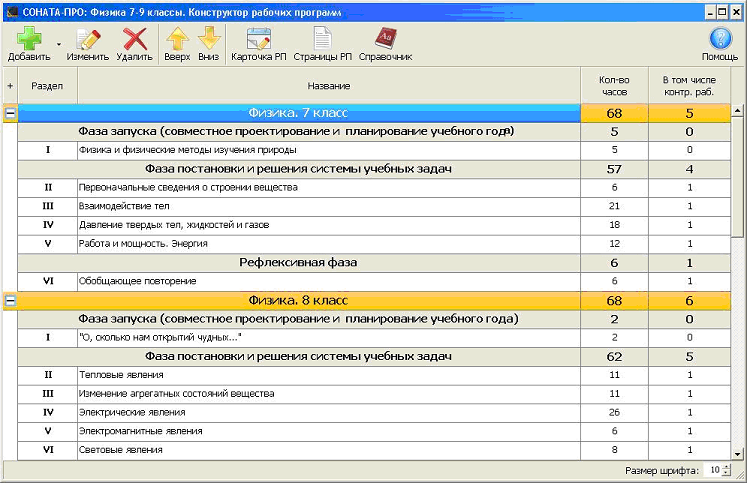Click the Размер шрифта value field
This screenshot has width=747, height=483.
point(714,470)
